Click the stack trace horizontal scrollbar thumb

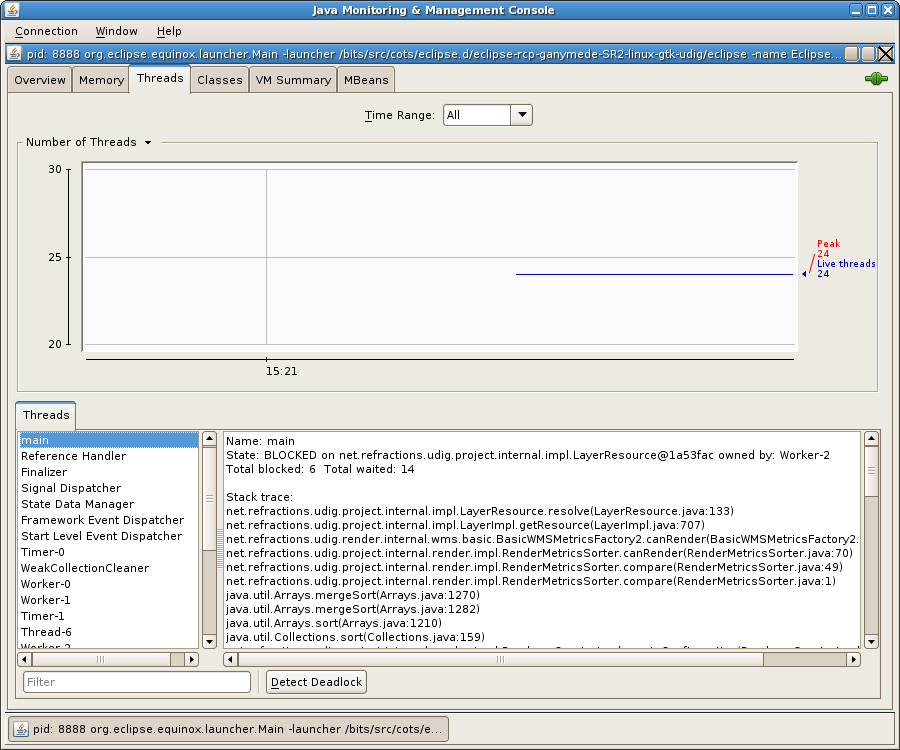tap(501, 659)
